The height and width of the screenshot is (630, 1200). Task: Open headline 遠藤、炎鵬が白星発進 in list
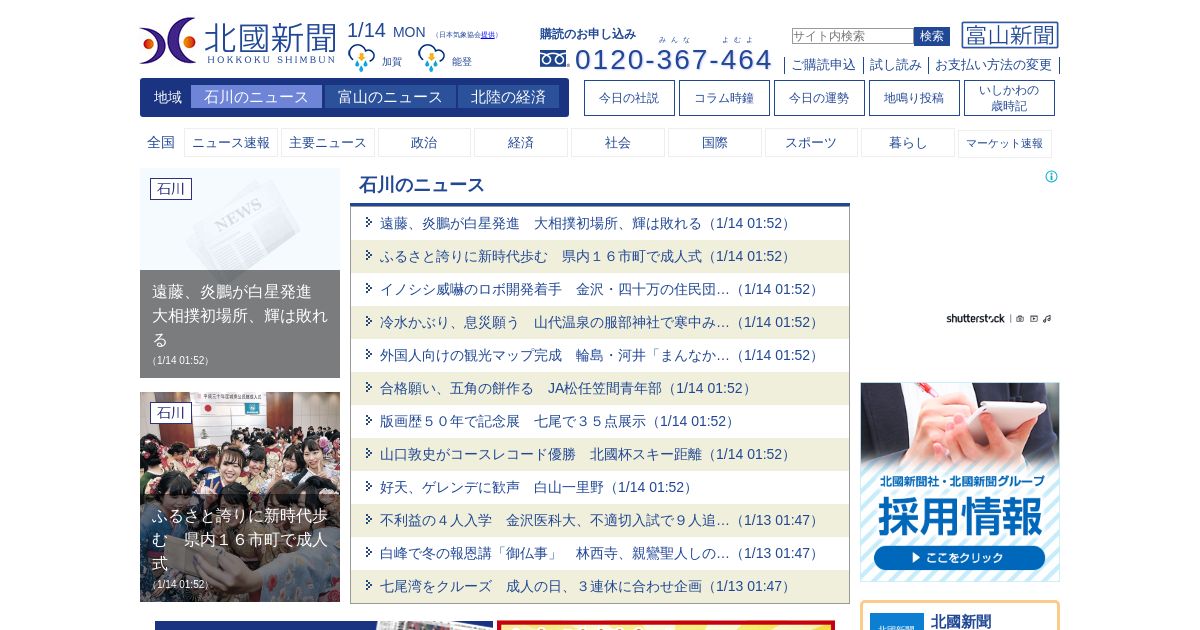pyautogui.click(x=587, y=223)
